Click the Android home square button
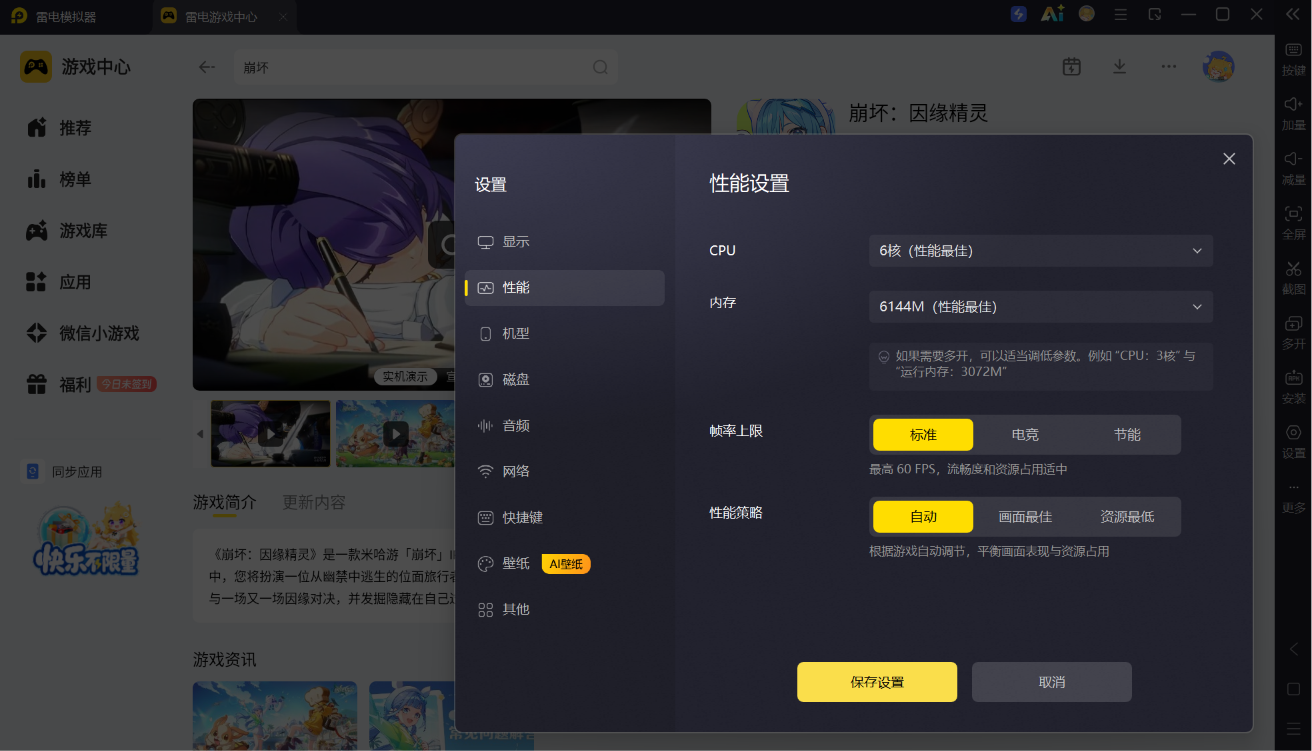Screen dimensions: 1312x751 tap(1294, 689)
